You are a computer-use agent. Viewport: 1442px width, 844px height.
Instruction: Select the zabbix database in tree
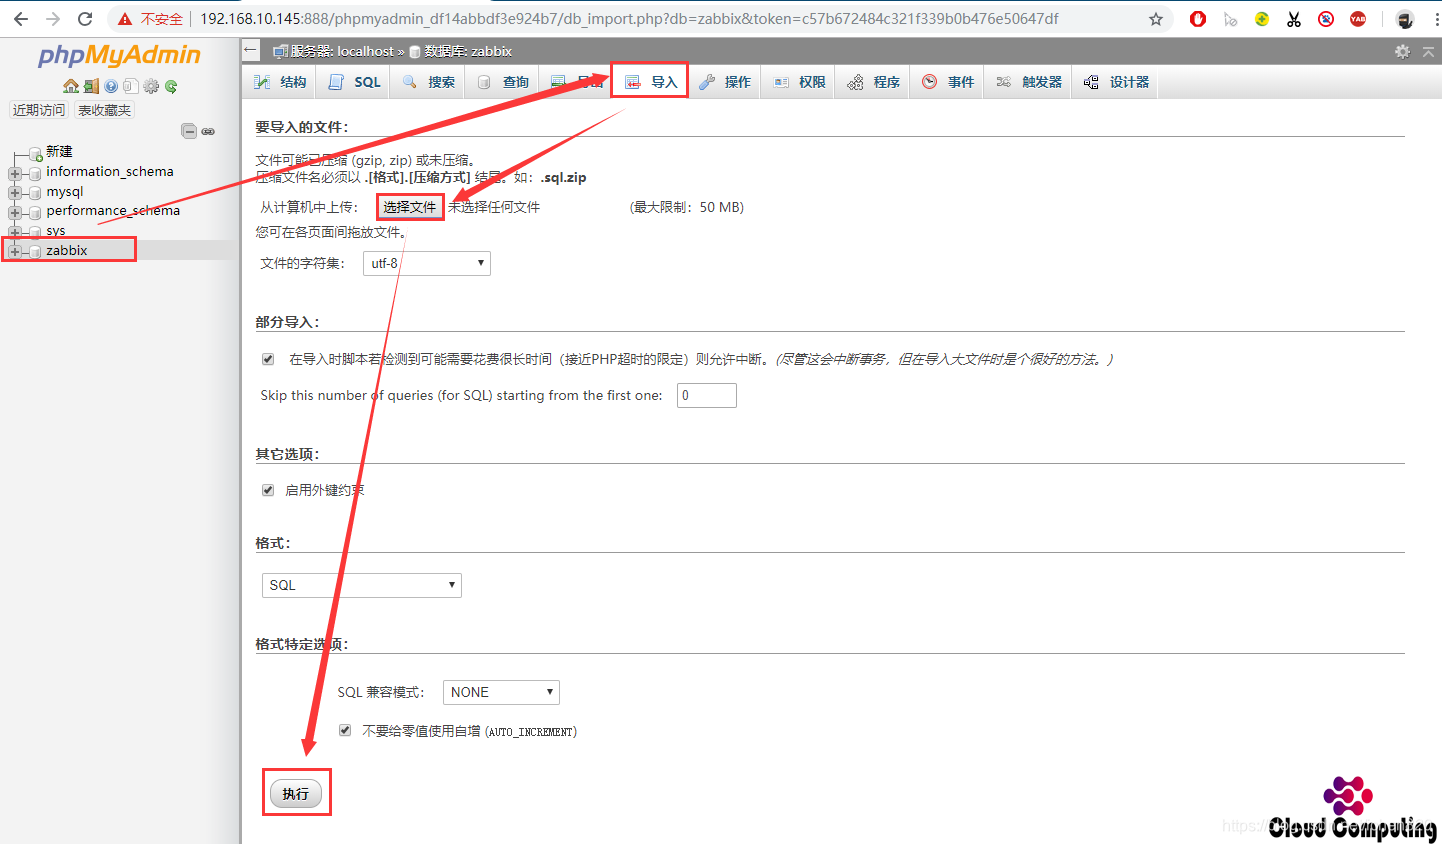67,251
